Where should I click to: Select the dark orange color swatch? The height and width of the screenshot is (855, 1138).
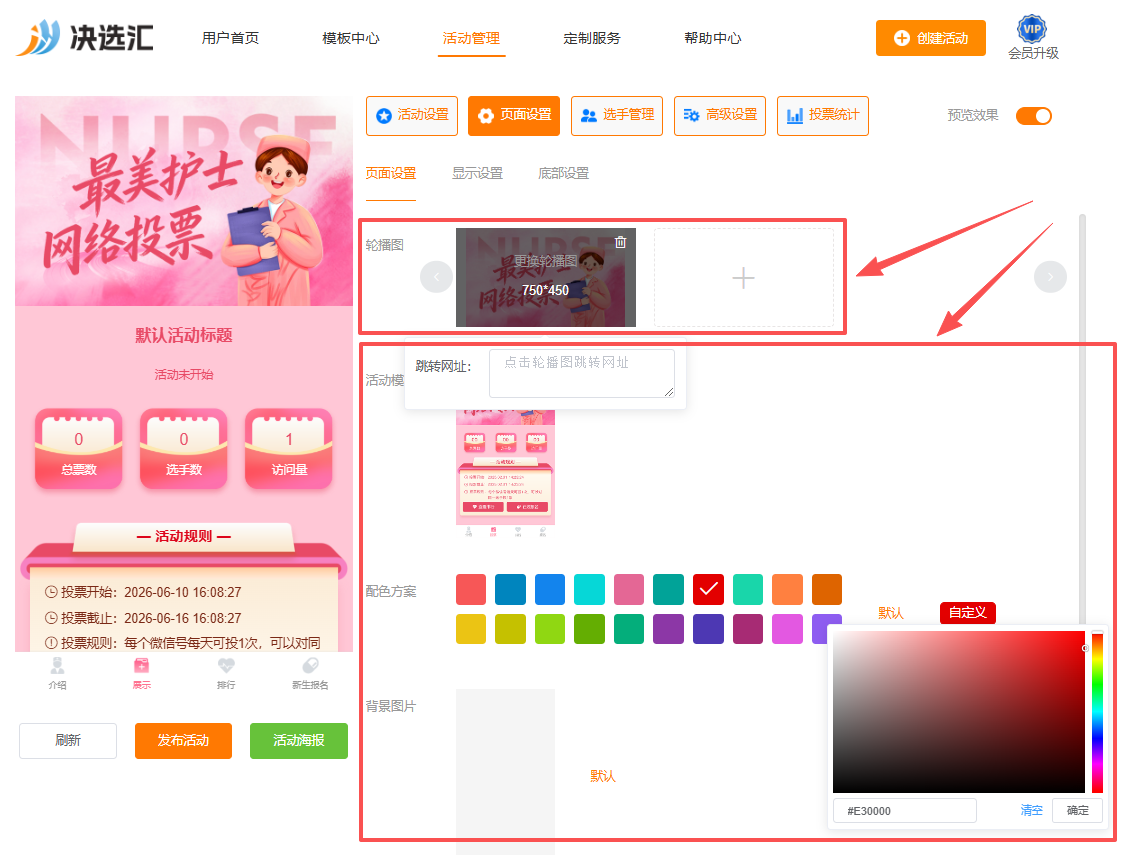click(x=827, y=589)
